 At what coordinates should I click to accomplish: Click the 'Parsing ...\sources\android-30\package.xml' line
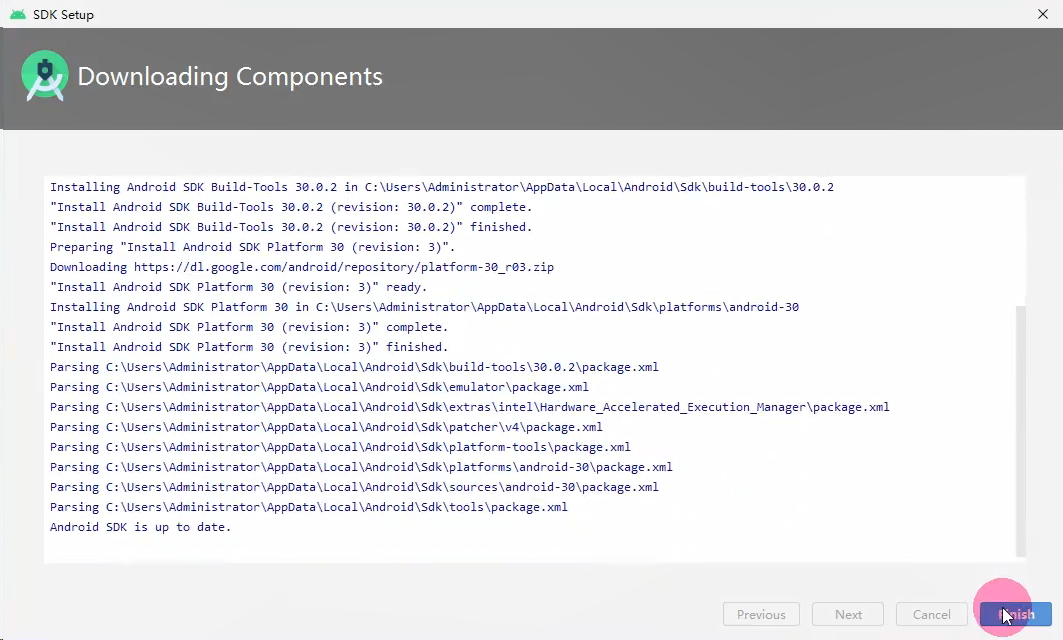pyautogui.click(x=354, y=487)
